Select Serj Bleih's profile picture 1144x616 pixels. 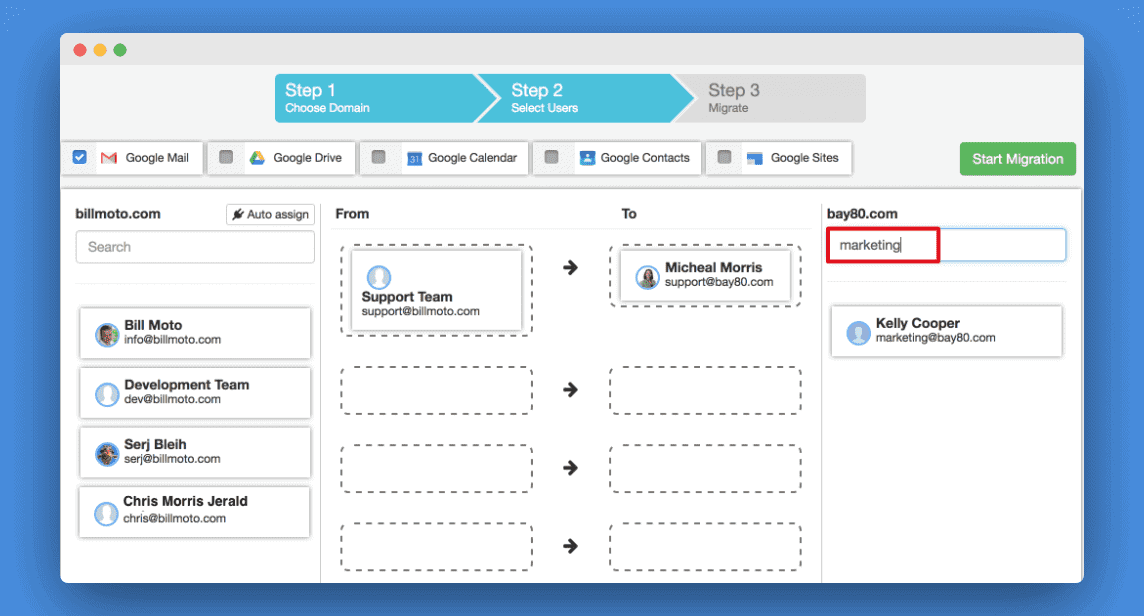click(107, 452)
